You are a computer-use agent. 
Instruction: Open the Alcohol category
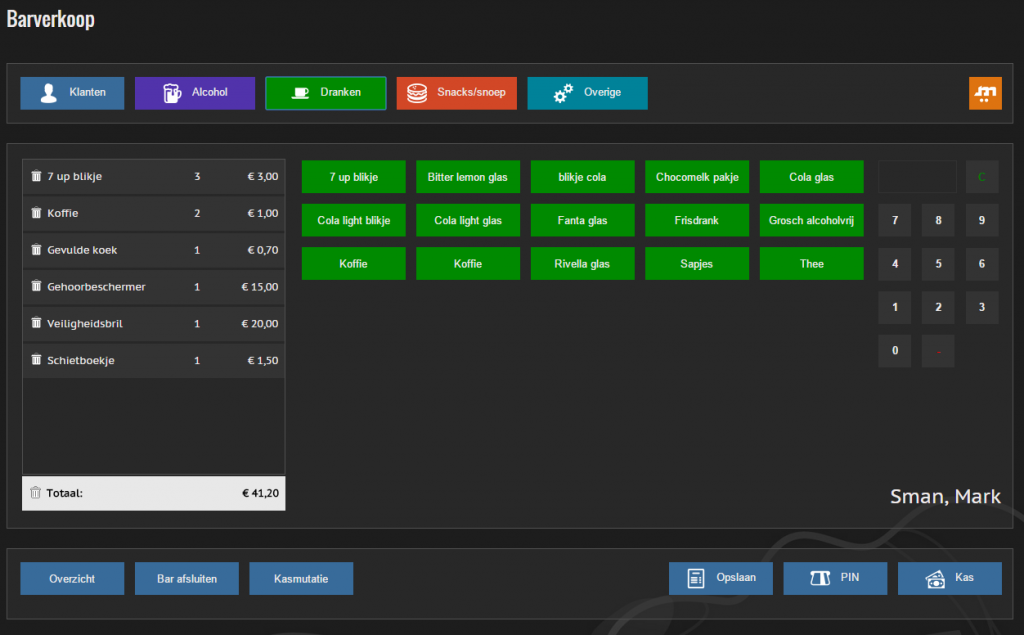(x=194, y=93)
